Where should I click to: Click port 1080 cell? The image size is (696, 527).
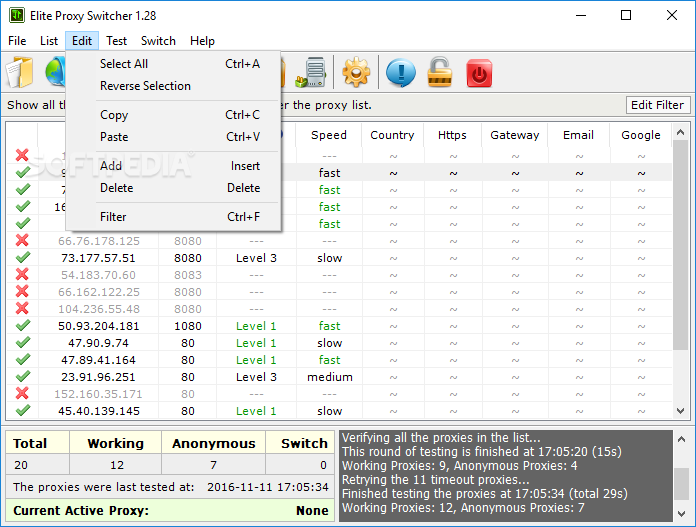point(188,326)
